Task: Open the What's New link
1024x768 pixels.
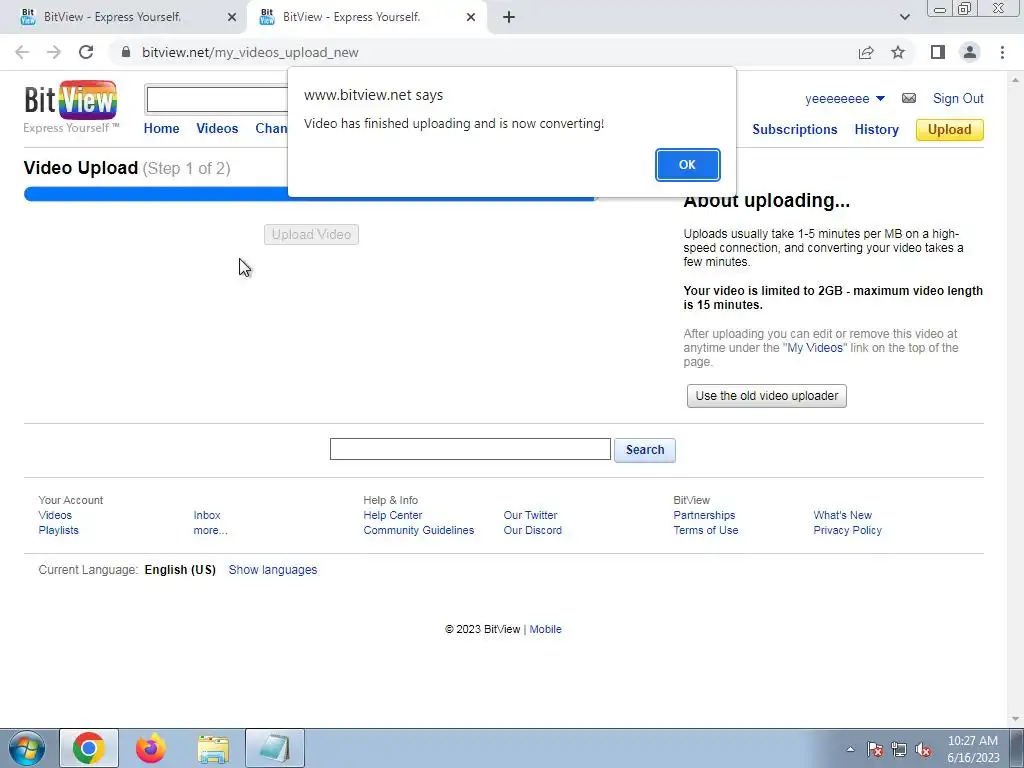Action: coord(842,515)
